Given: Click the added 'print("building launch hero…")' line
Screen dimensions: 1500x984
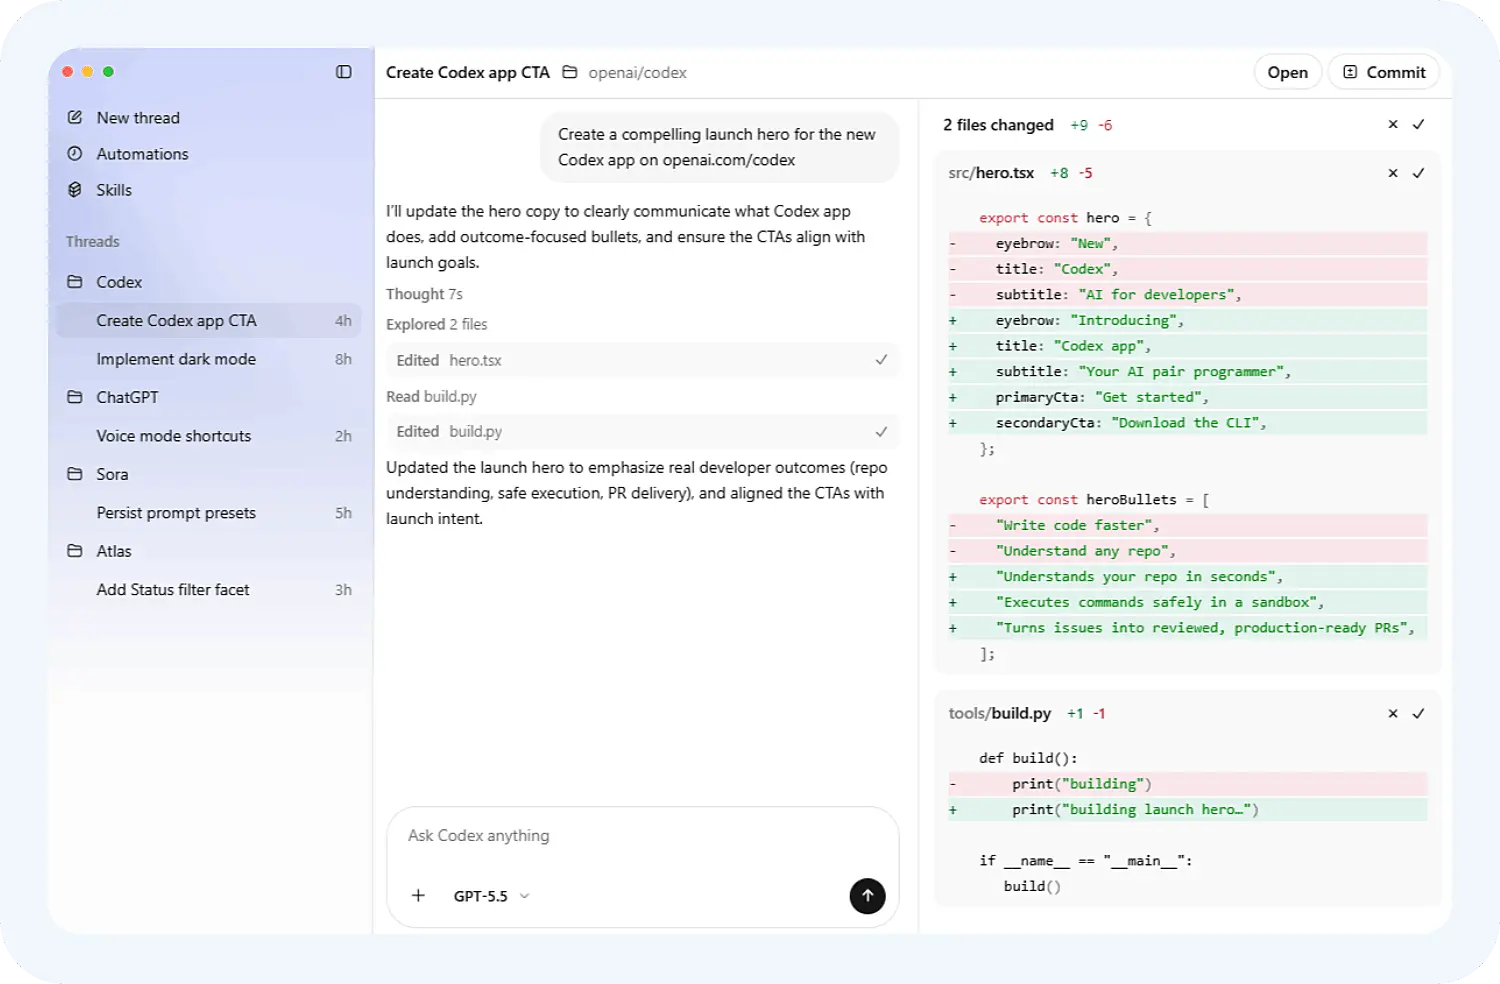Looking at the screenshot, I should tap(1188, 810).
